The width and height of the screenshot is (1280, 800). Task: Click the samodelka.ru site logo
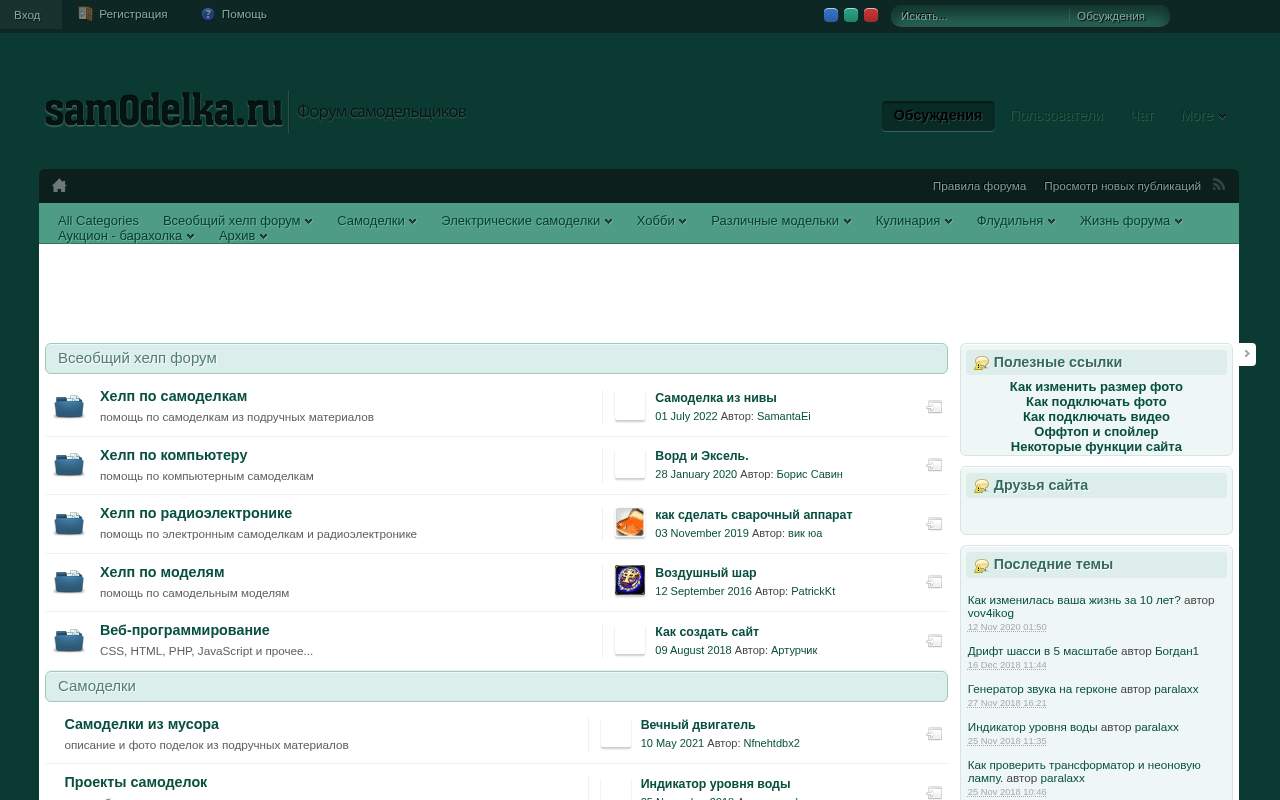pyautogui.click(x=164, y=111)
